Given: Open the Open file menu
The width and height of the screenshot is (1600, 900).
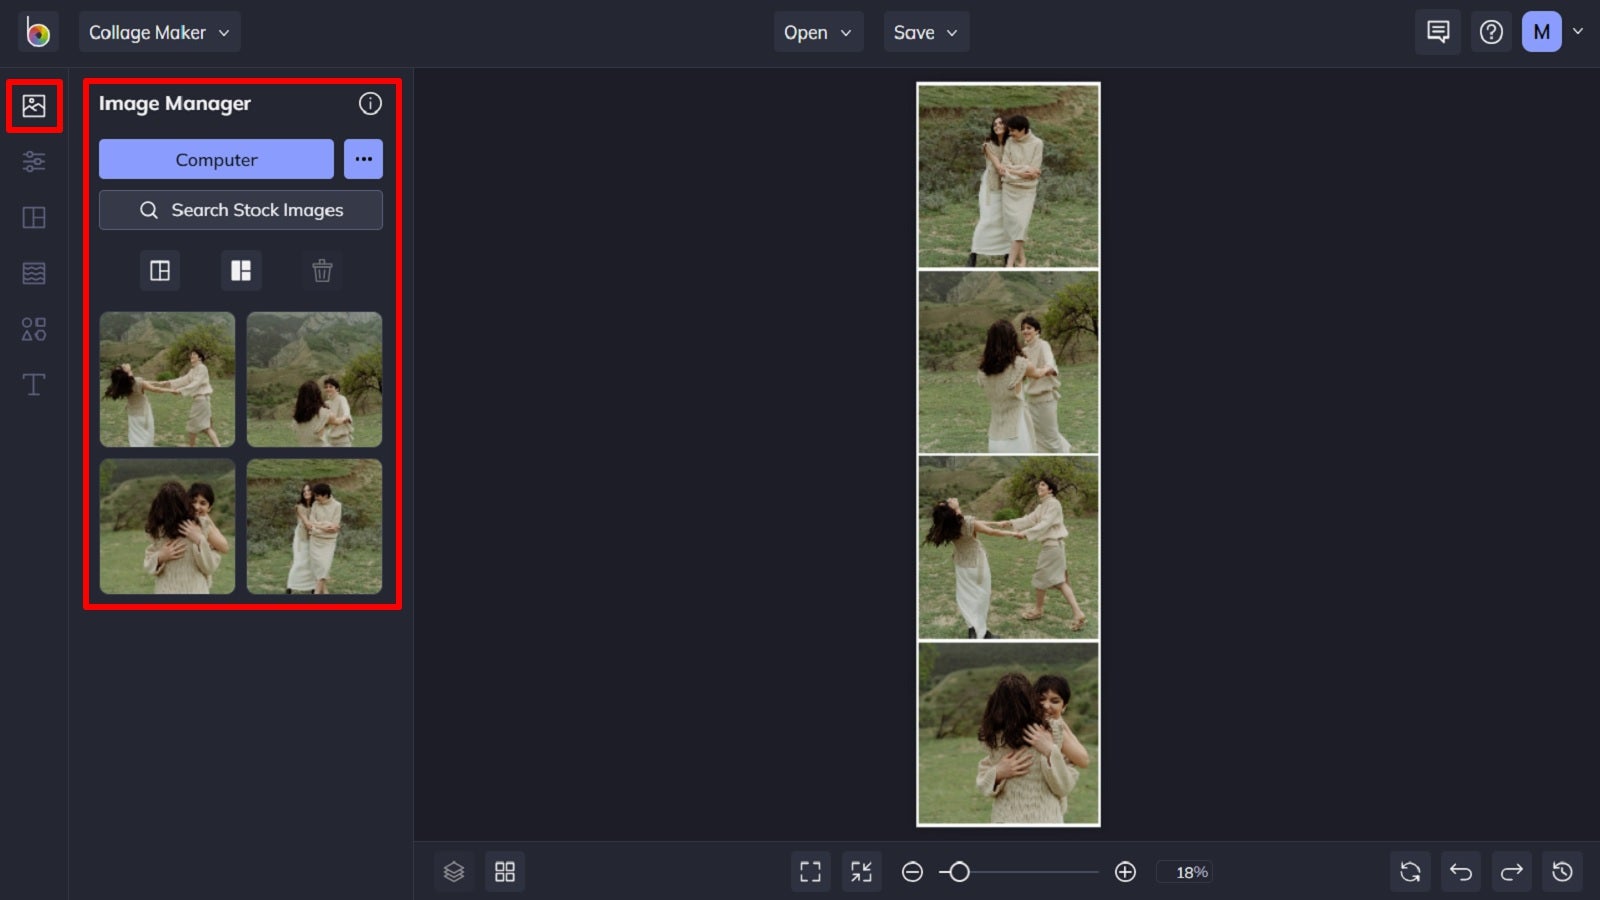Looking at the screenshot, I should (x=817, y=31).
